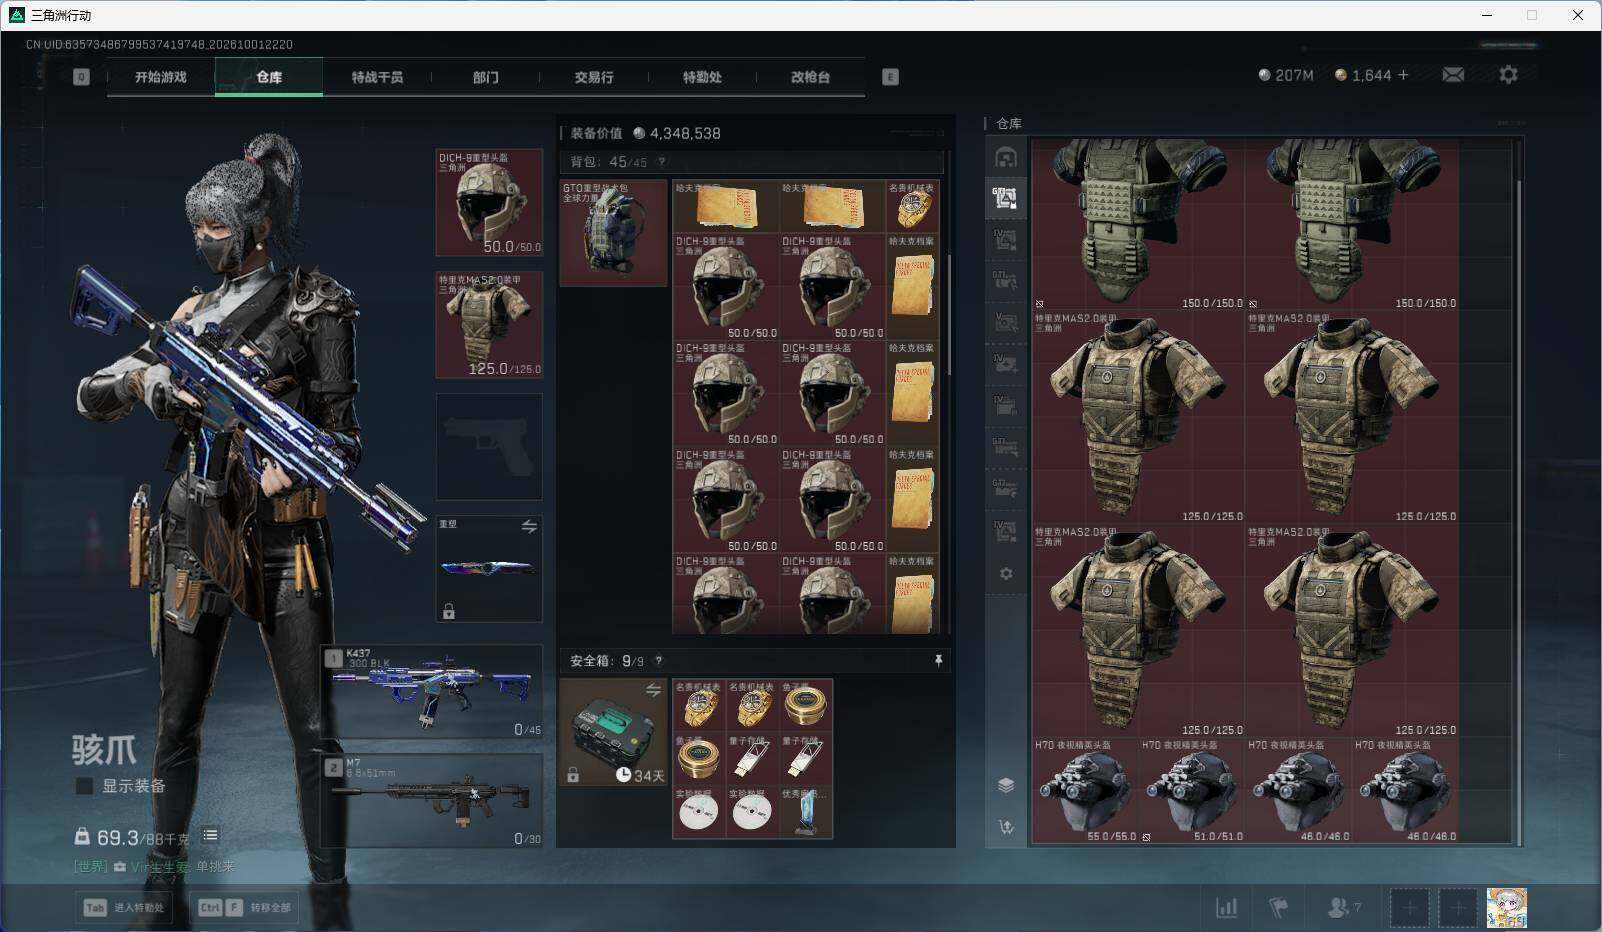
Task: Click the swap arrows on melee weapon slot
Action: click(529, 526)
